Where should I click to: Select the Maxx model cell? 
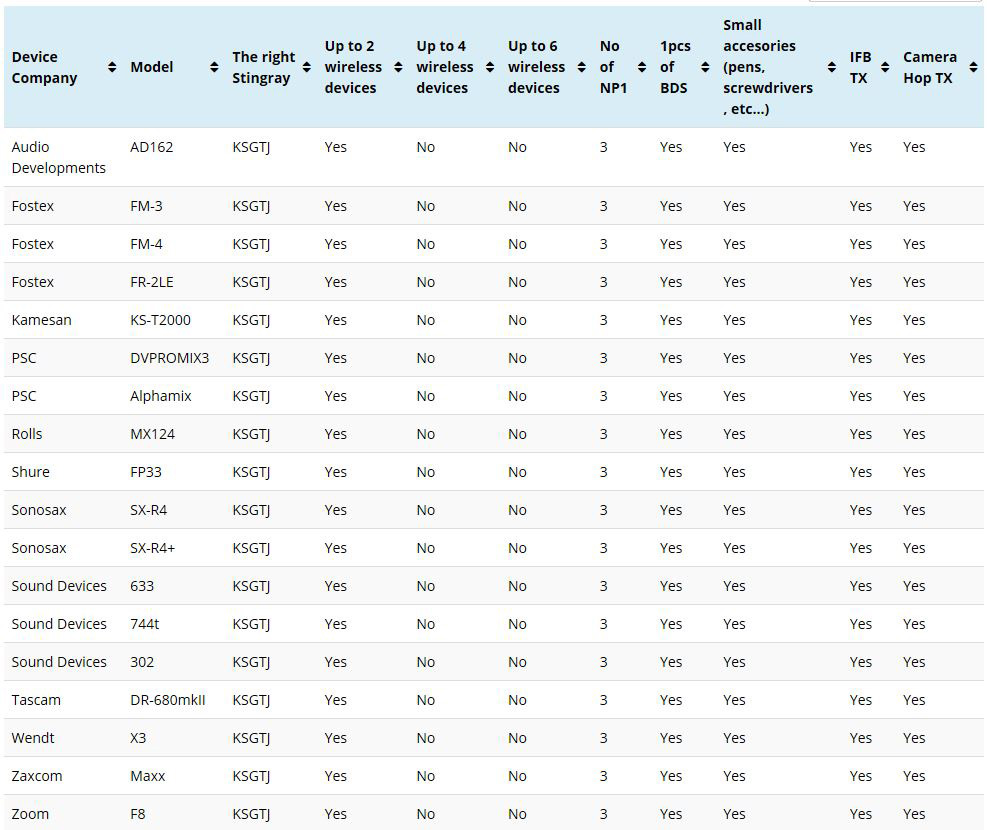147,776
